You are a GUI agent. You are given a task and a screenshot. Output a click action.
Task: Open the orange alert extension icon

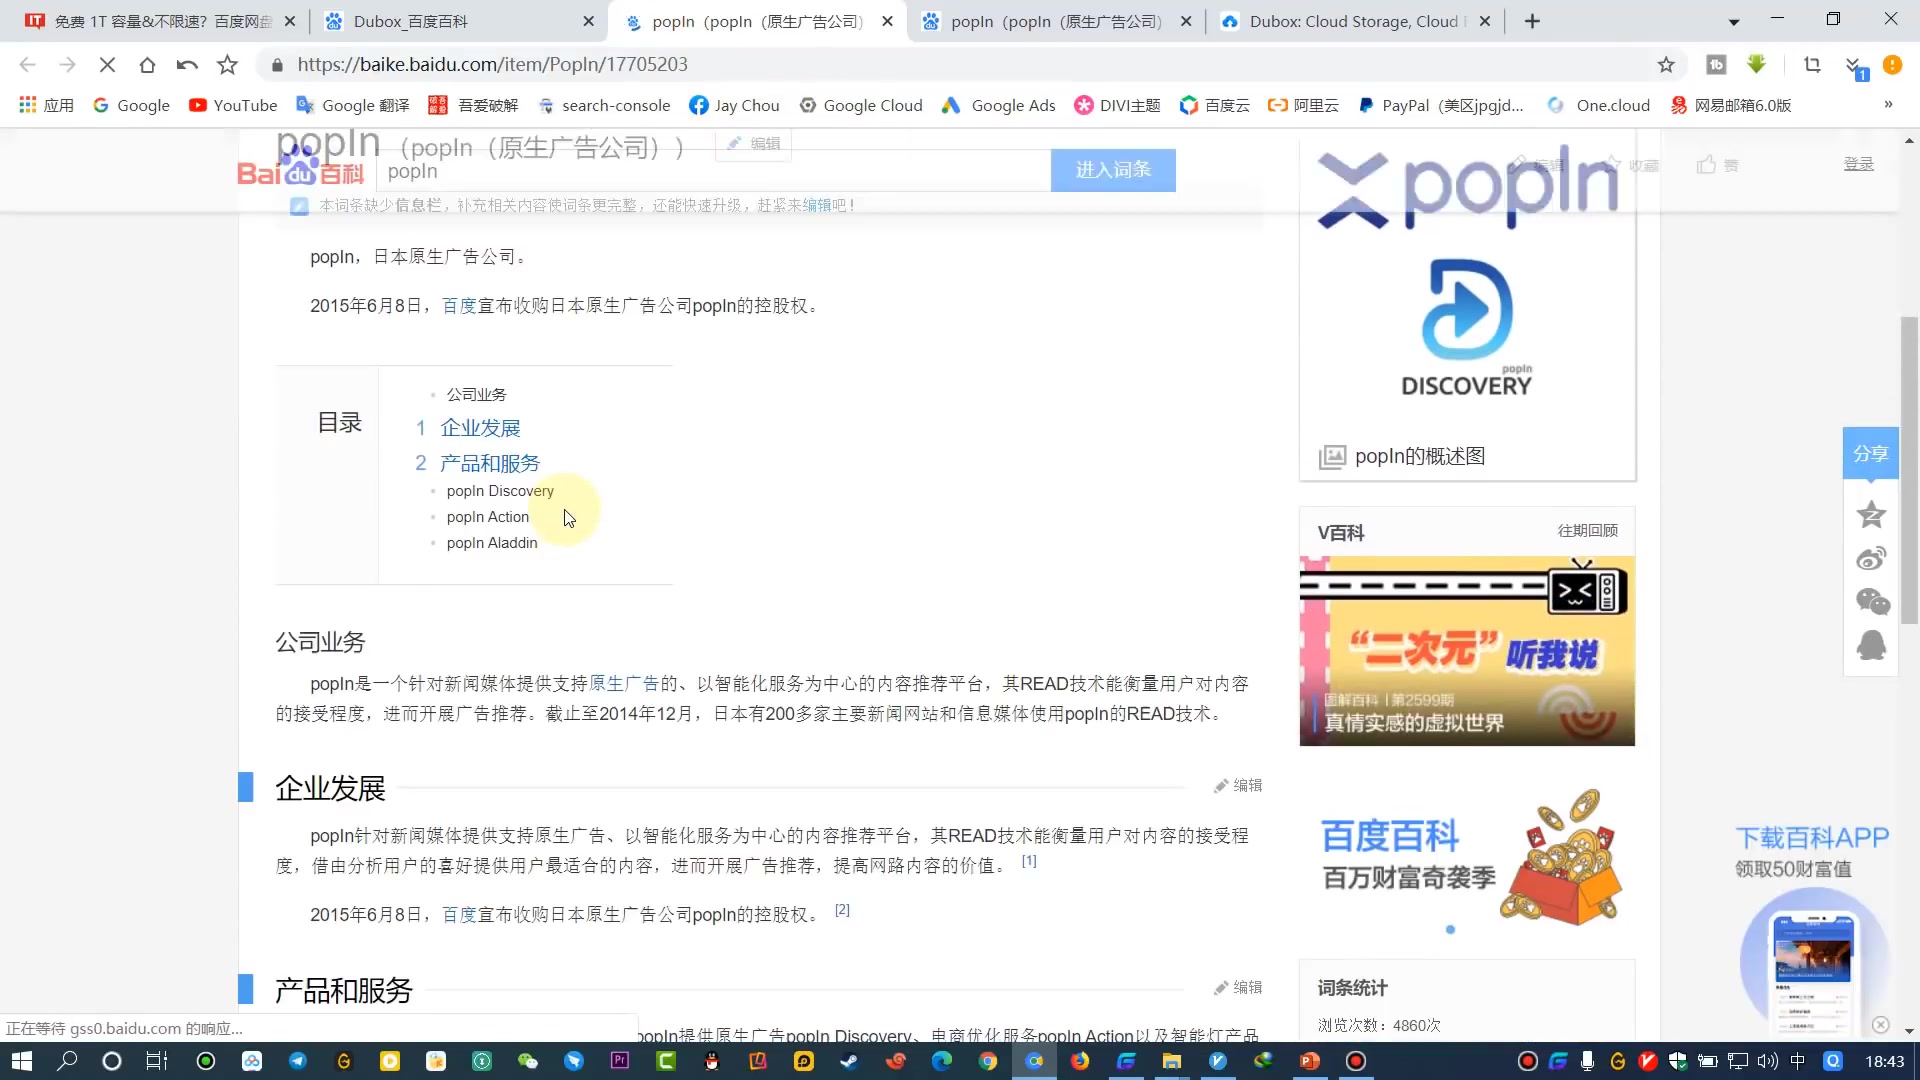[x=1892, y=65]
